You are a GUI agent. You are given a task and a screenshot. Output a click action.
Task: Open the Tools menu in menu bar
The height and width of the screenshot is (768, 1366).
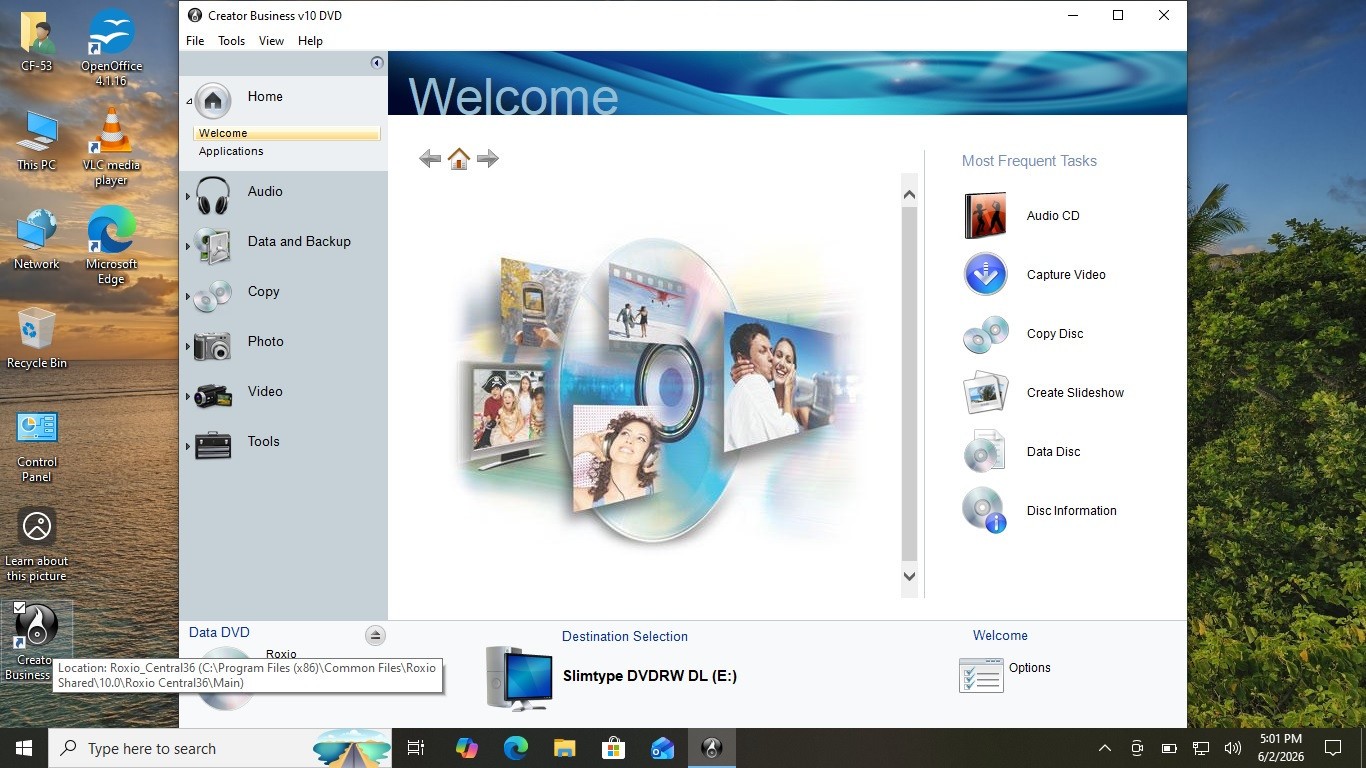[x=231, y=41]
